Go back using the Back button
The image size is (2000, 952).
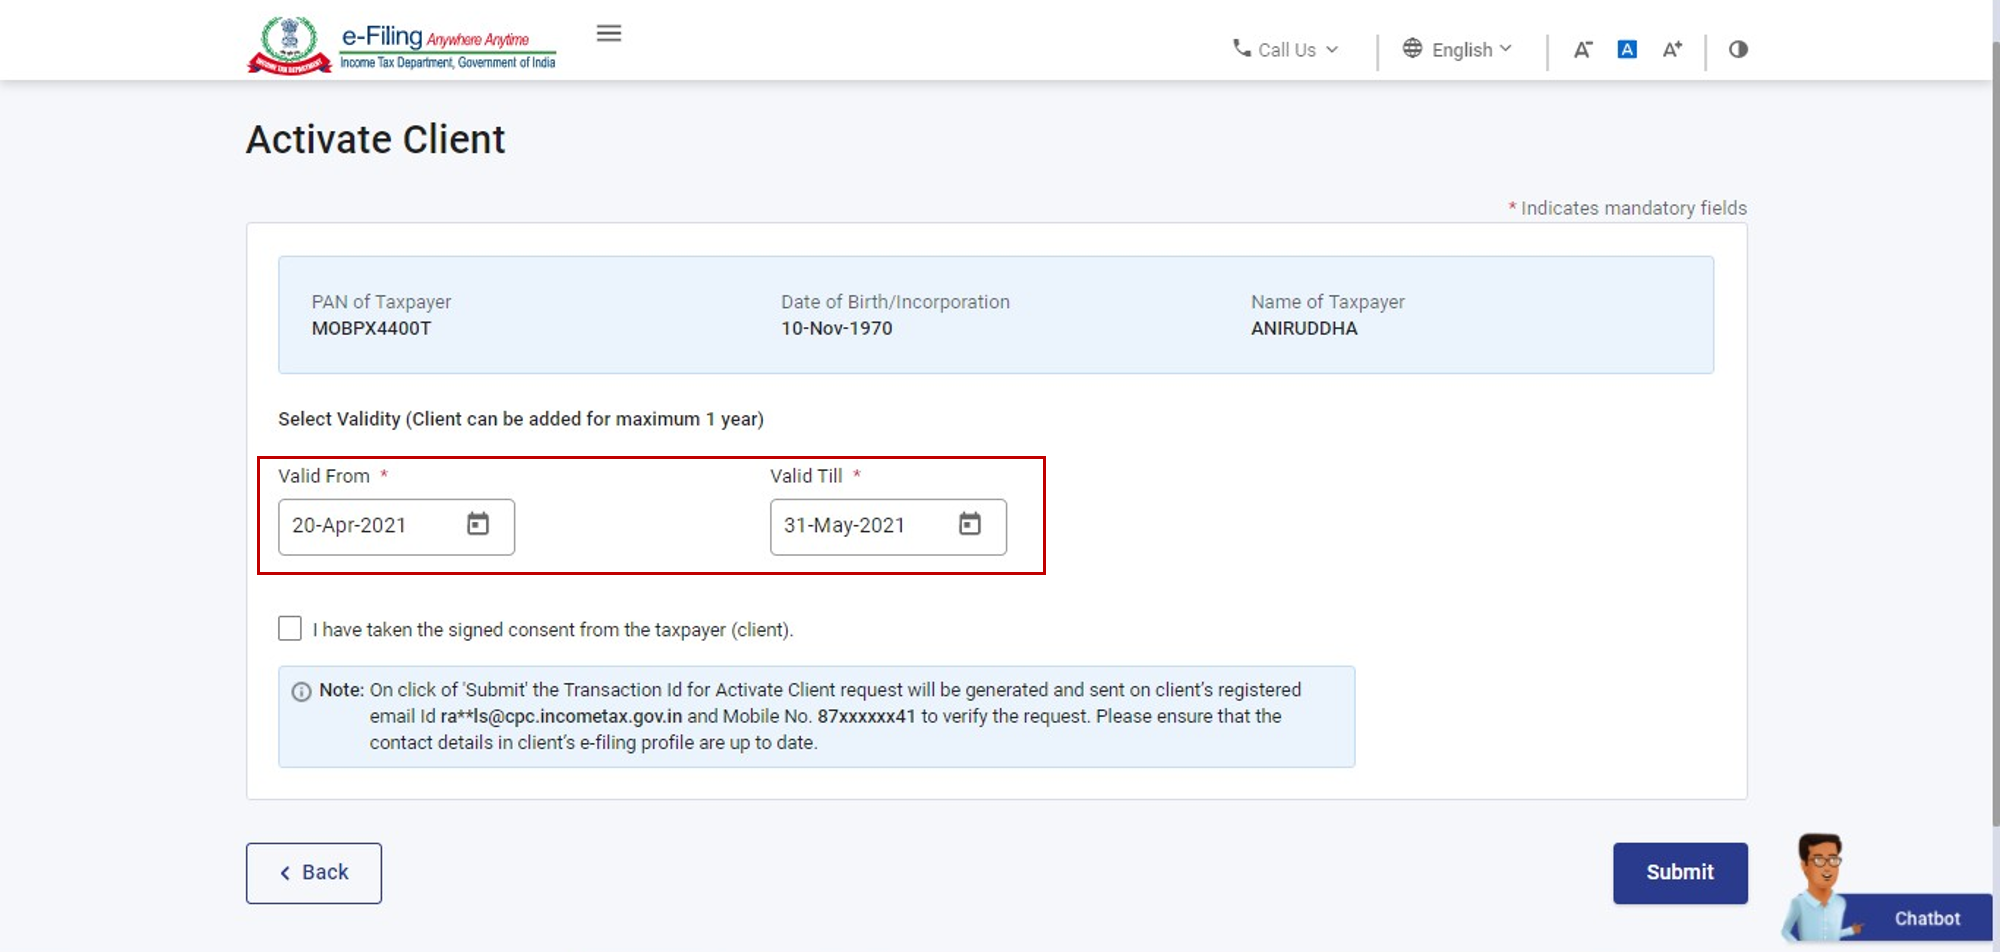point(314,873)
